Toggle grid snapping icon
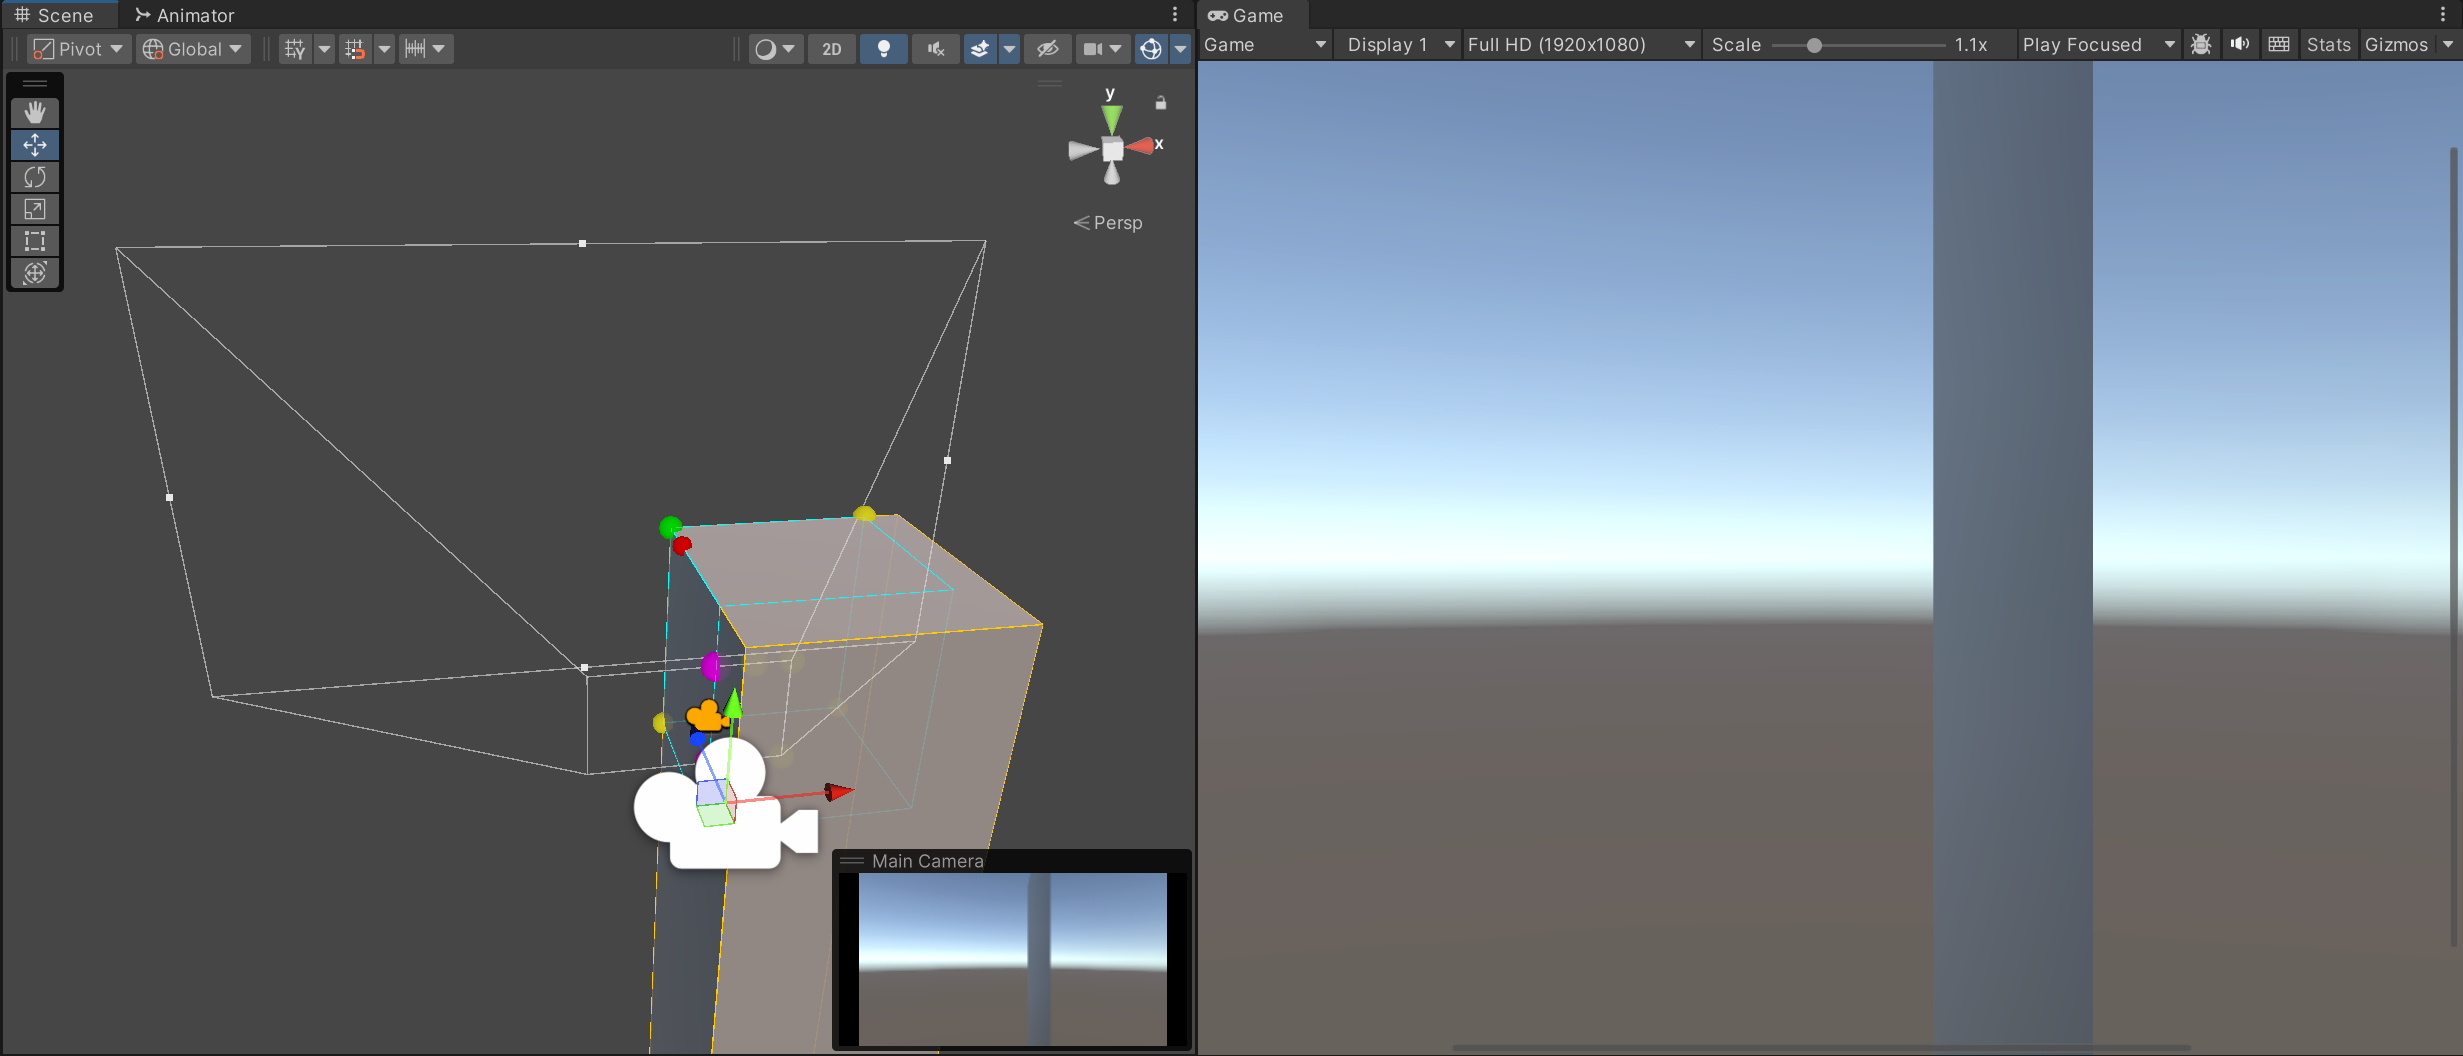The image size is (2463, 1056). click(x=295, y=49)
